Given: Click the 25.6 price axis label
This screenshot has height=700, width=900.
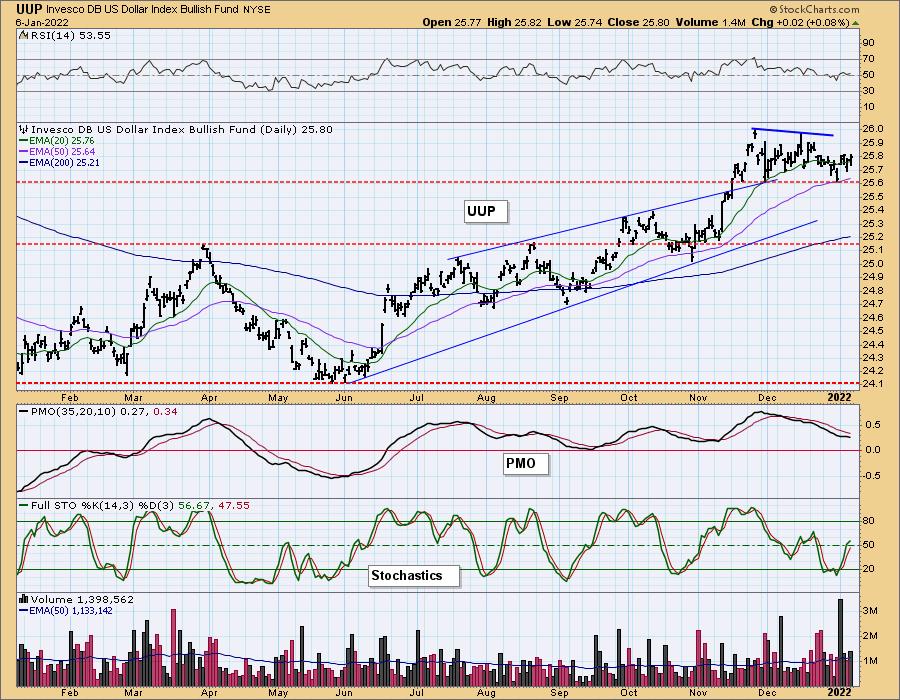Looking at the screenshot, I should point(872,182).
